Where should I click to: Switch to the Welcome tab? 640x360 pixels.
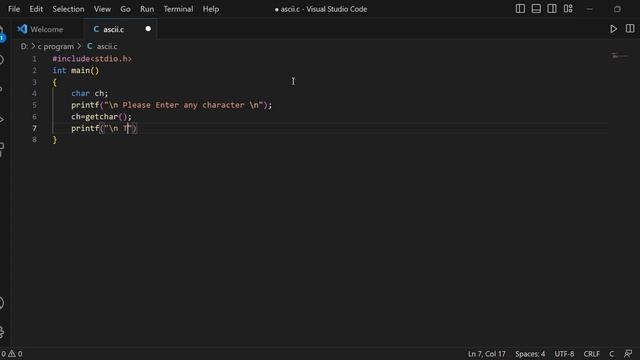(46, 29)
